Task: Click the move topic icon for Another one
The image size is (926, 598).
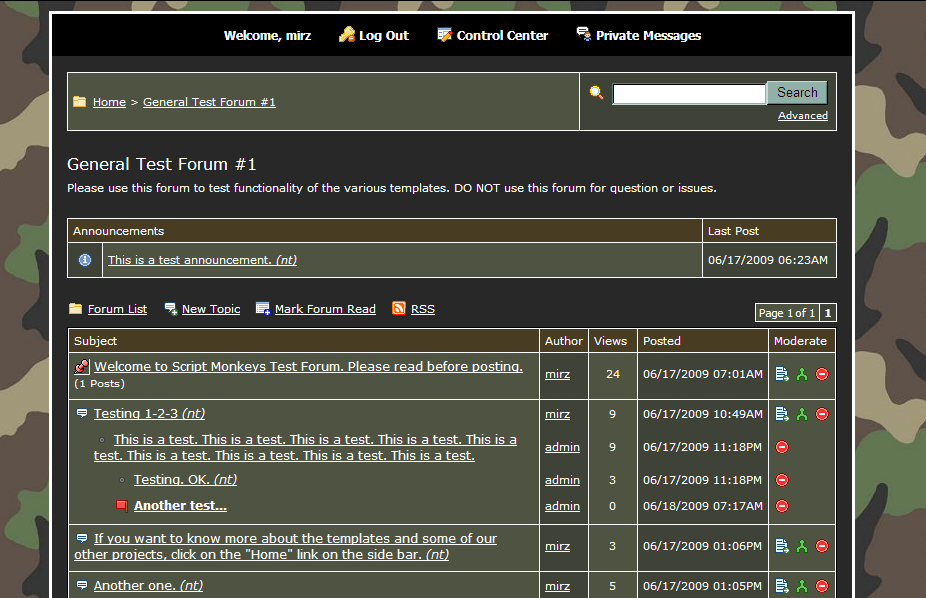Action: (782, 586)
